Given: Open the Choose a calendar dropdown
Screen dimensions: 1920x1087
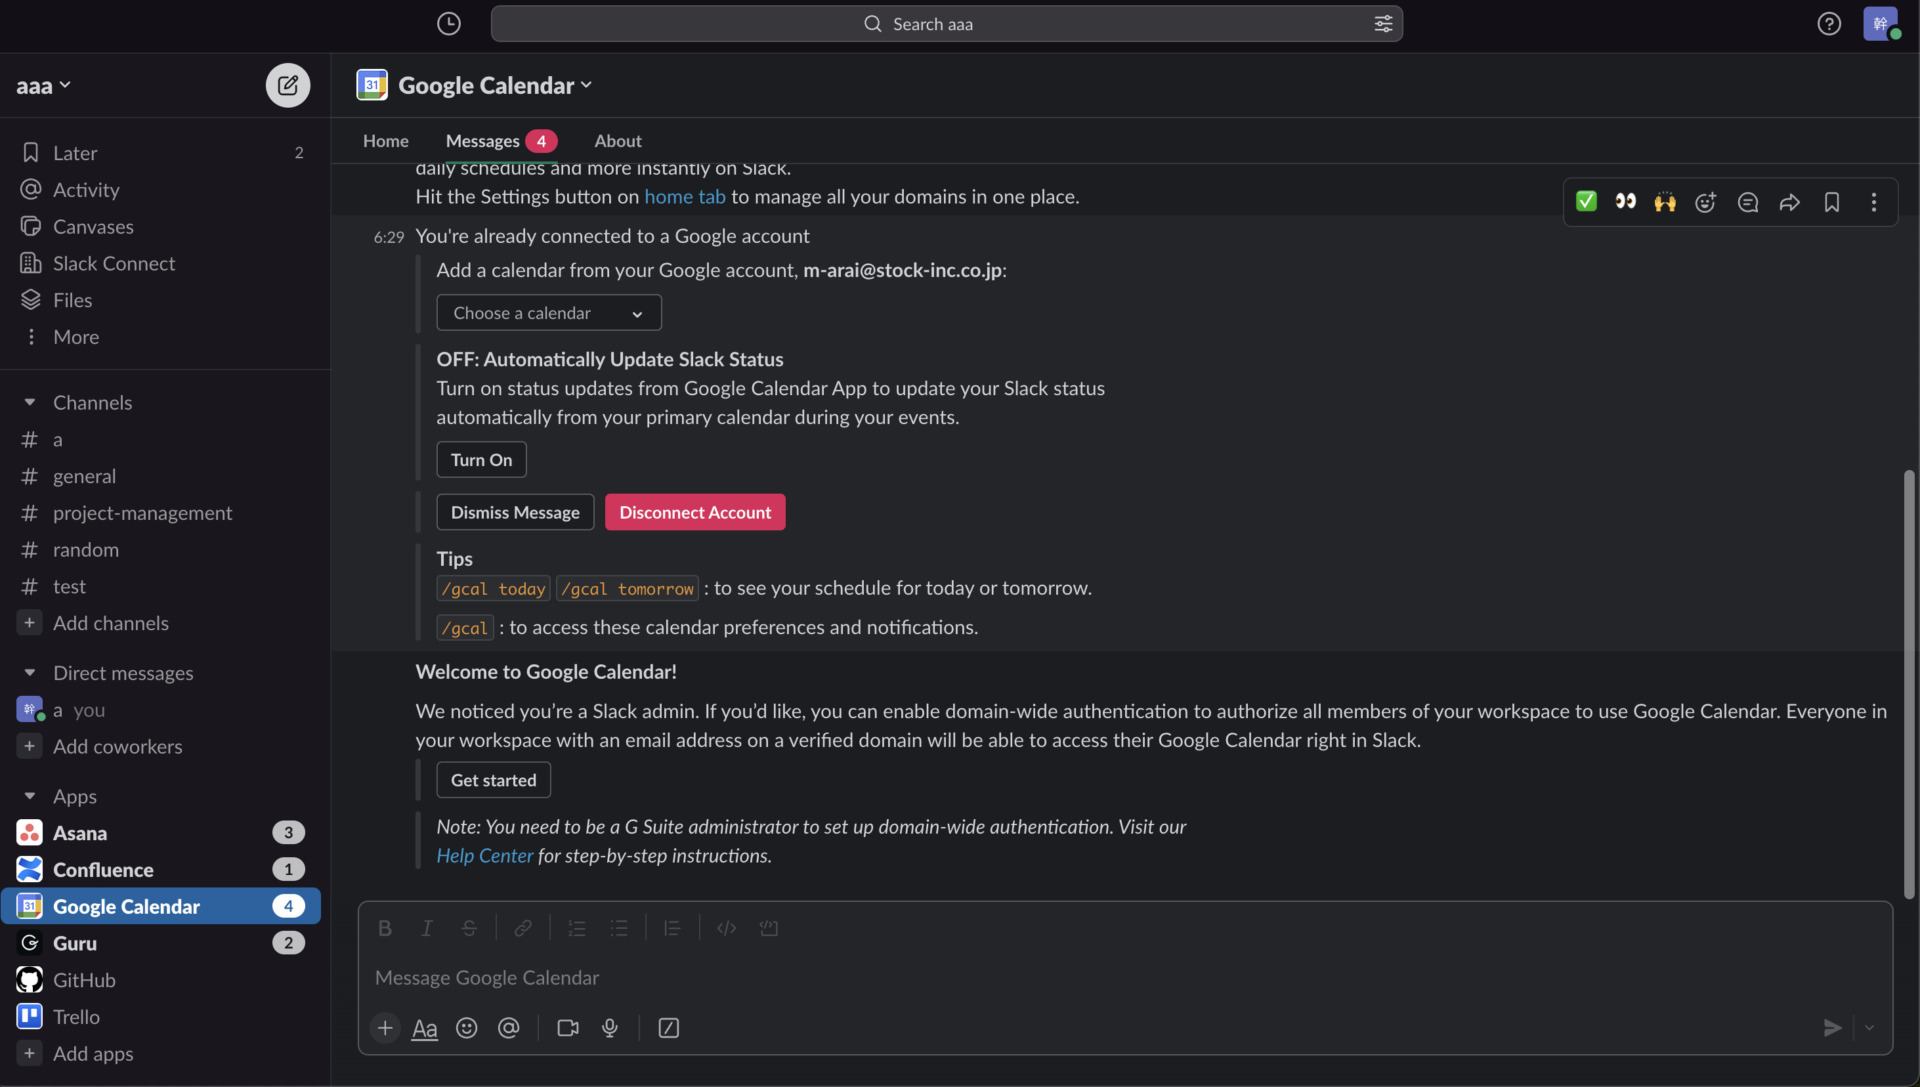Looking at the screenshot, I should coord(548,313).
